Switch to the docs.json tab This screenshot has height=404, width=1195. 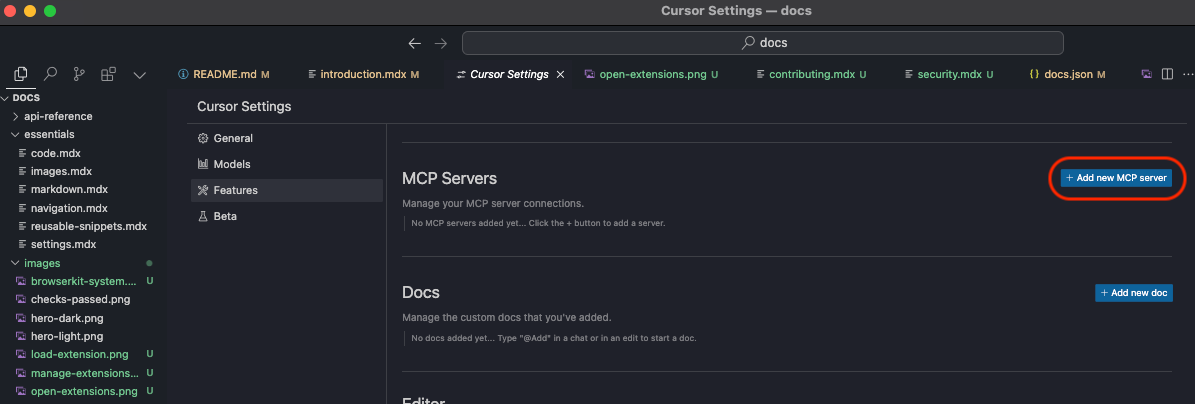pos(1067,75)
